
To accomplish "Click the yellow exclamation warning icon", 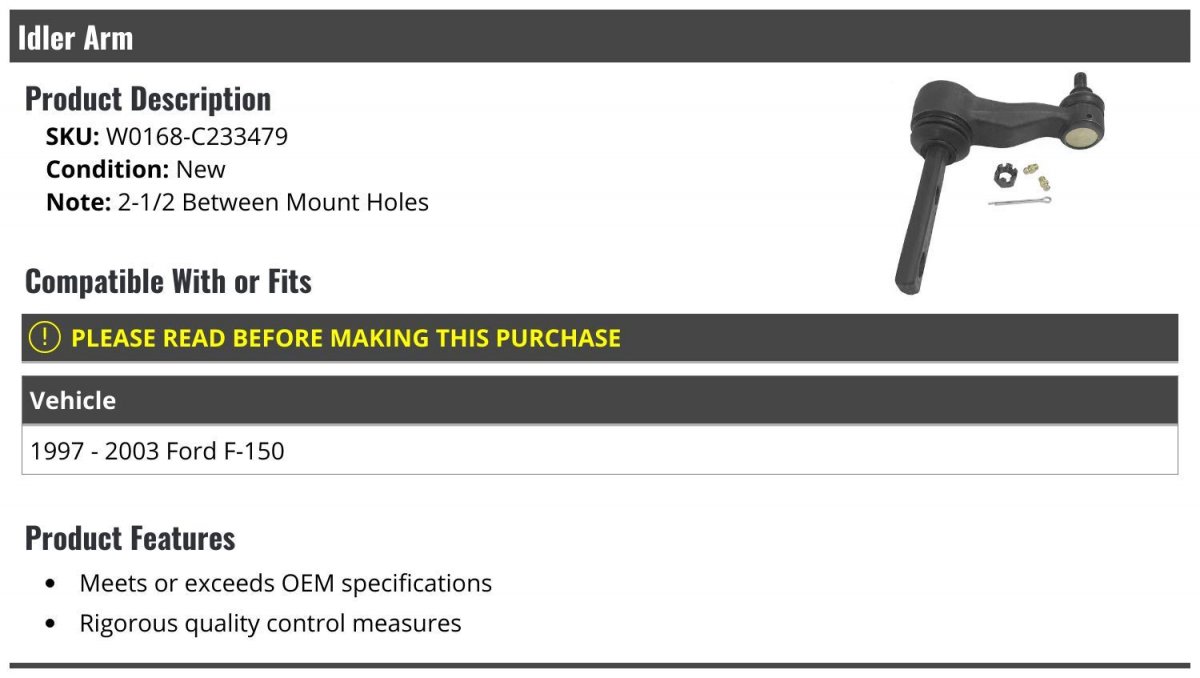I will 45,337.
